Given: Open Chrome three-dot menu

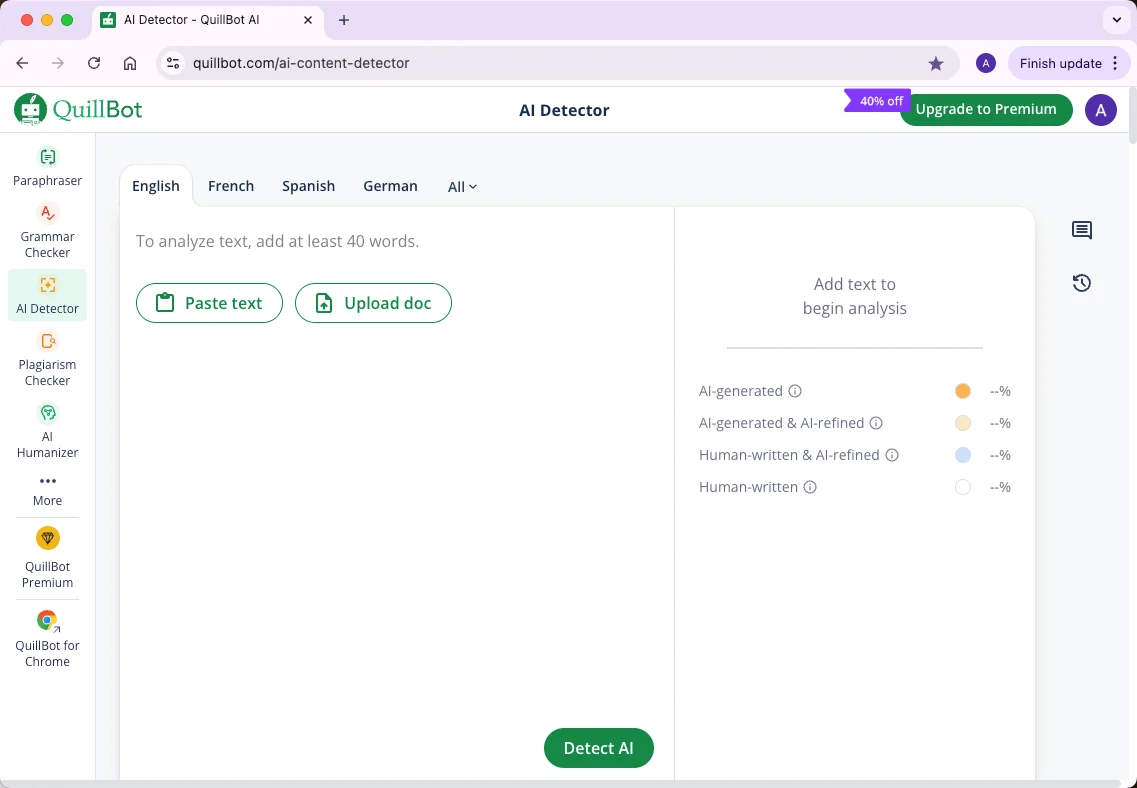Looking at the screenshot, I should click(1115, 63).
